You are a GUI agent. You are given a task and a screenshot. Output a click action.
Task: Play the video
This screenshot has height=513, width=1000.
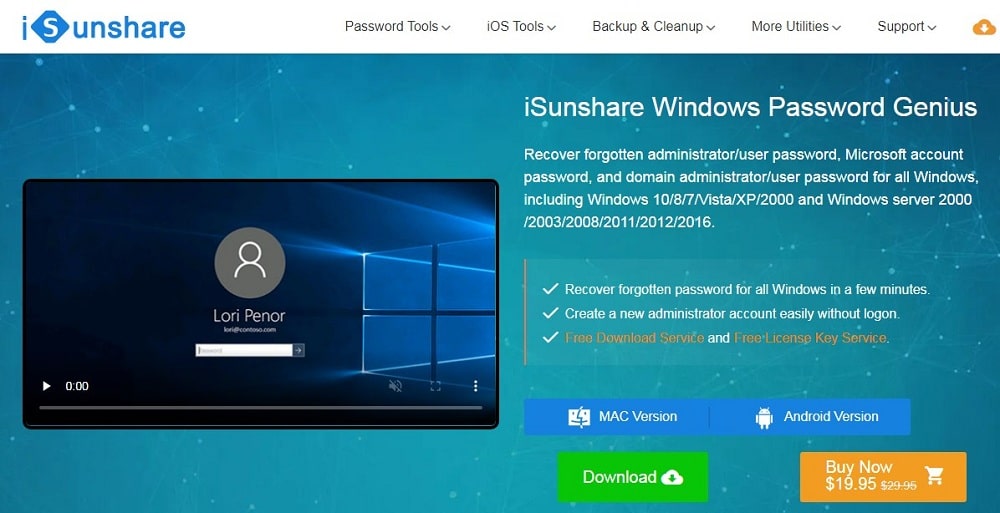[x=46, y=386]
